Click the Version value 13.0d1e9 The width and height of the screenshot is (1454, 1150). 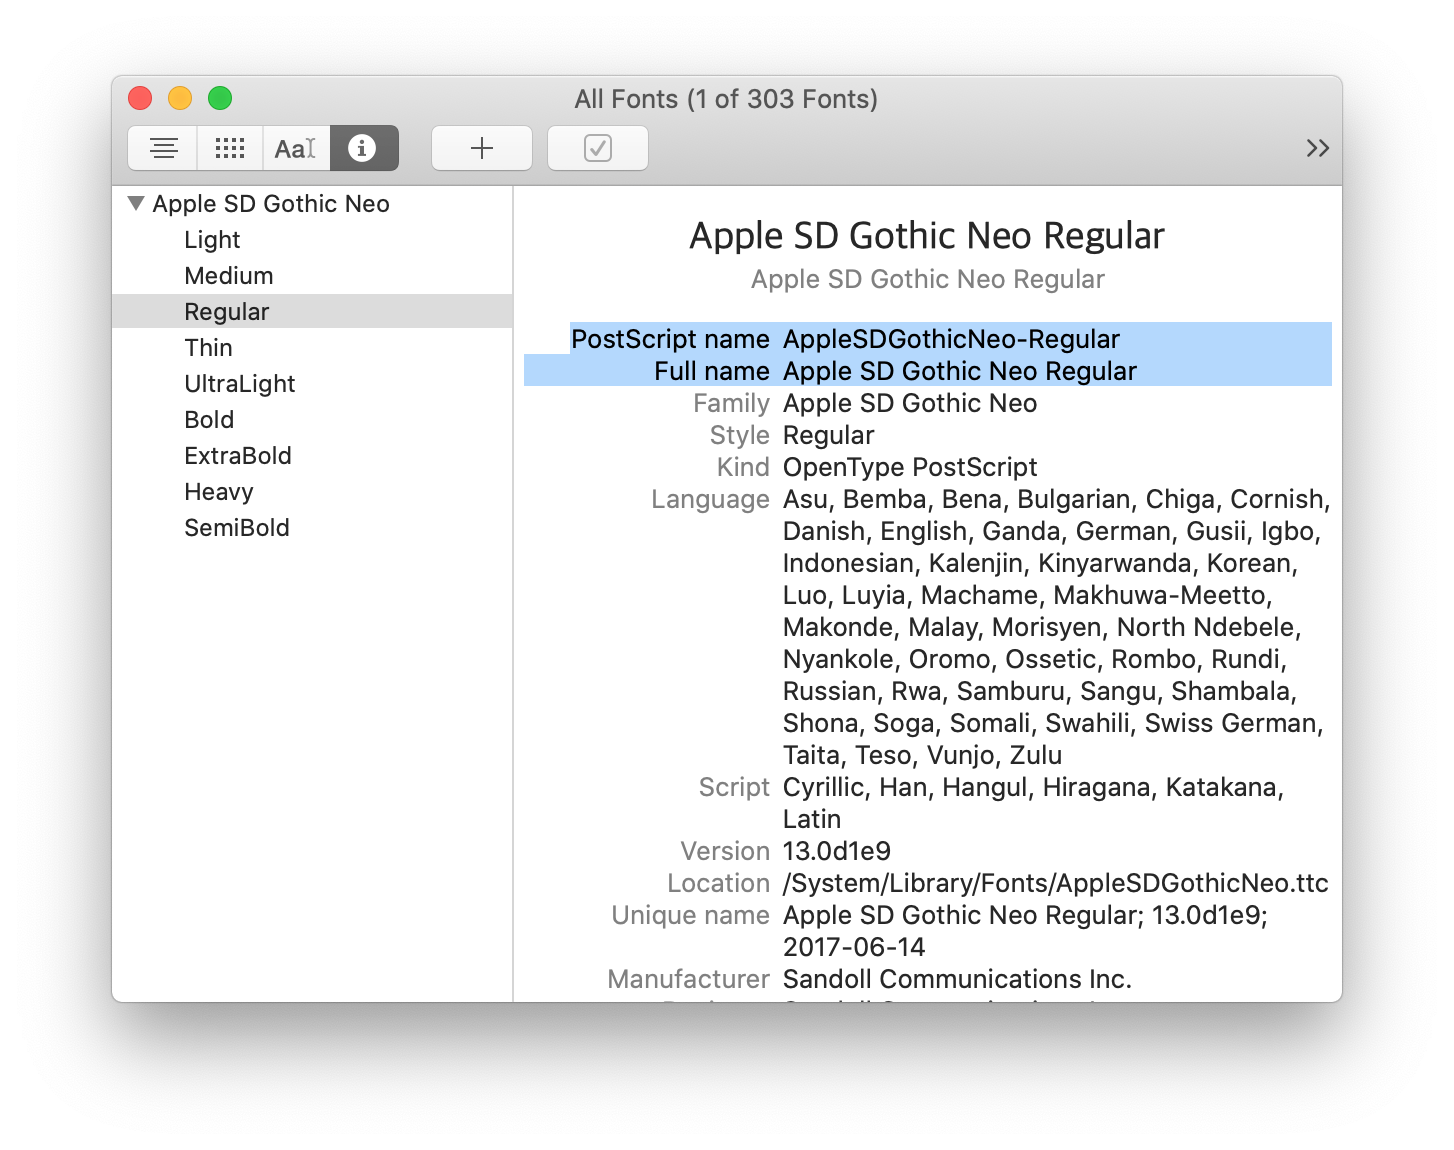837,851
